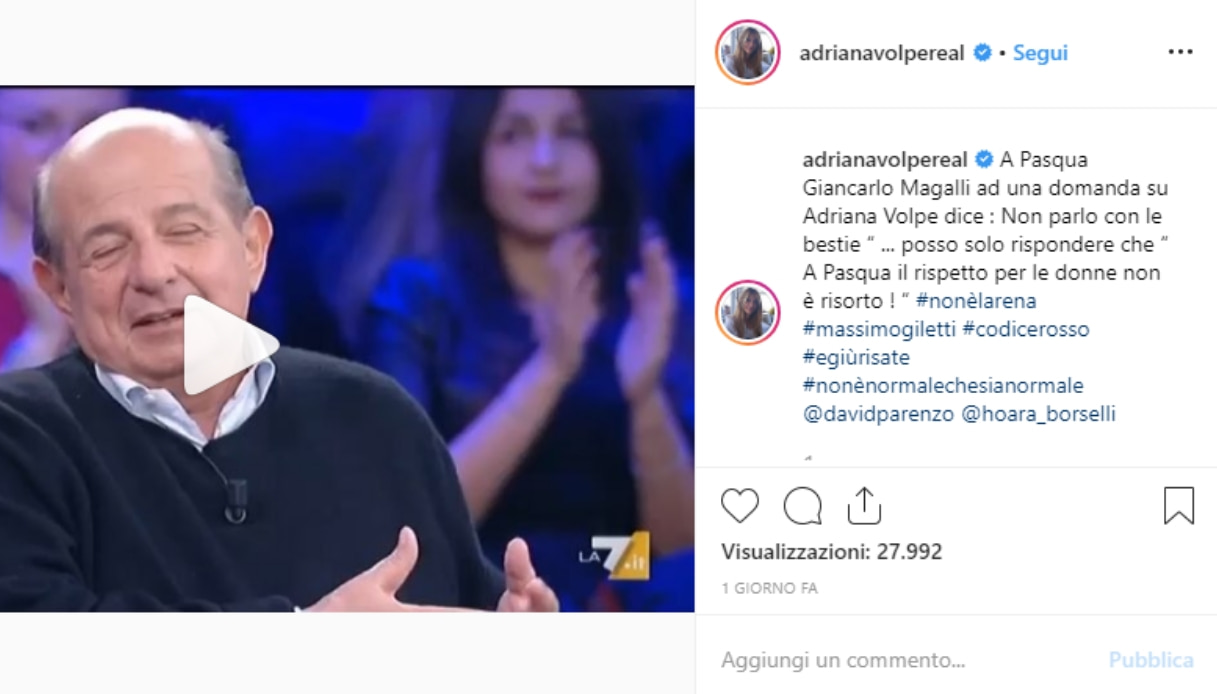Share the post with upload arrow icon

pyautogui.click(x=864, y=506)
